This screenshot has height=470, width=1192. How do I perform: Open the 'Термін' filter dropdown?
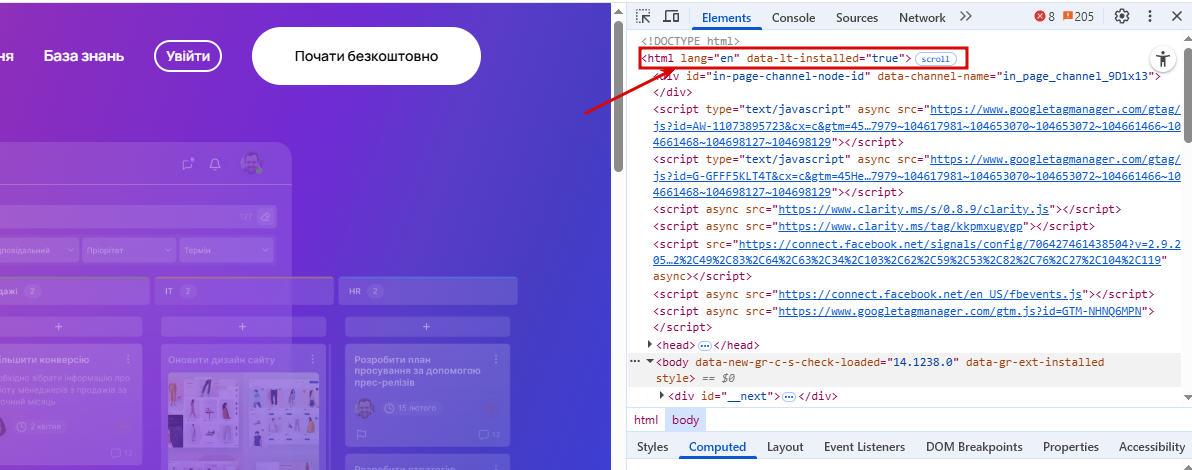pyautogui.click(x=226, y=250)
